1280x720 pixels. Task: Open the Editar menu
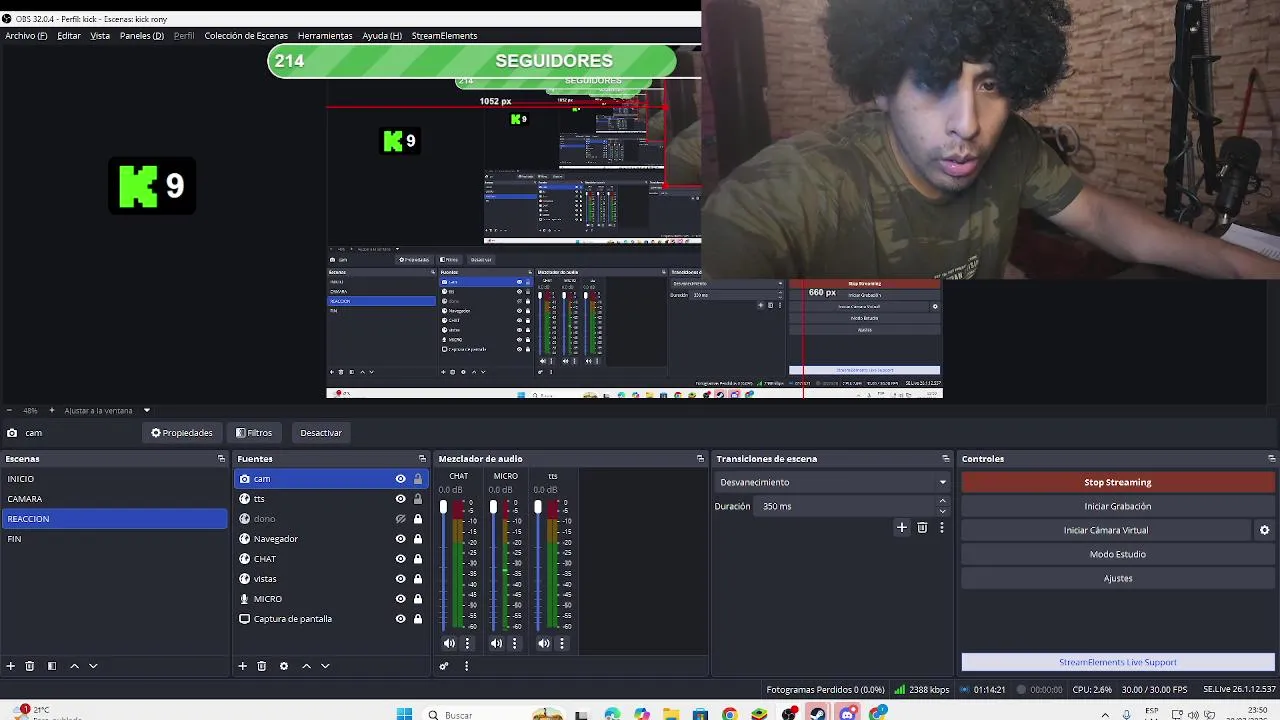click(x=69, y=36)
